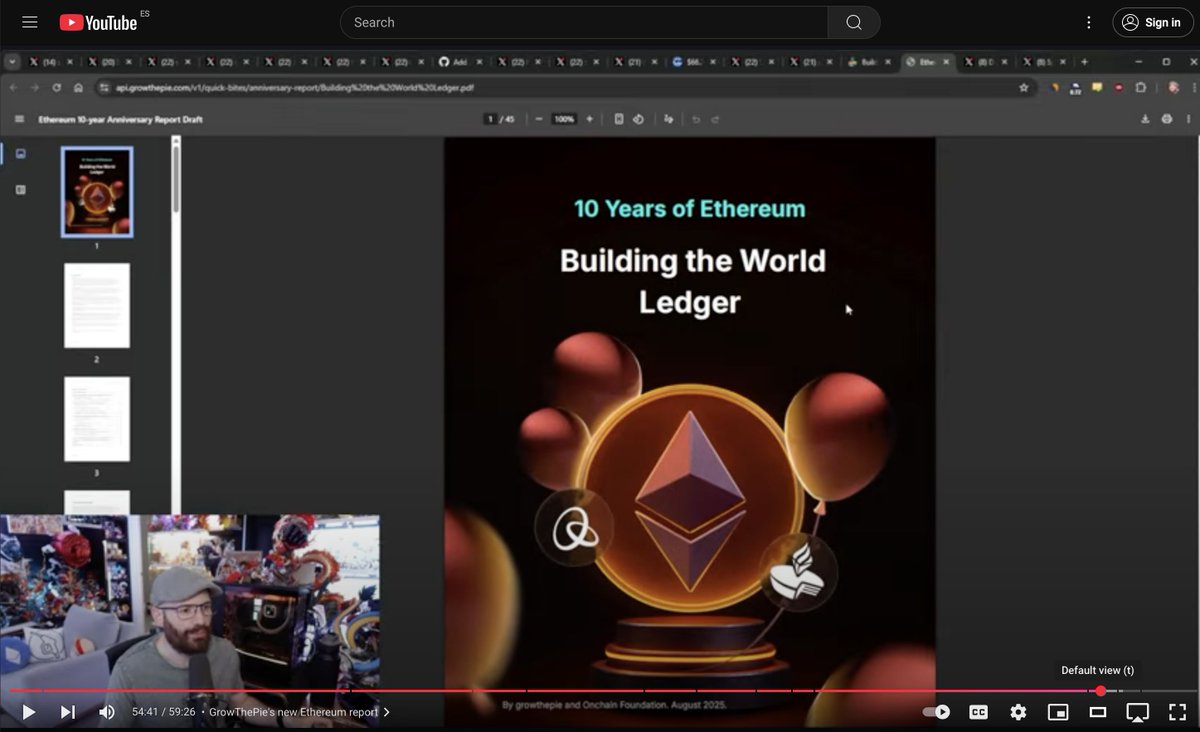The height and width of the screenshot is (732, 1200).
Task: Open the thumbnails panel in the PDF sidebar
Action: 22,153
